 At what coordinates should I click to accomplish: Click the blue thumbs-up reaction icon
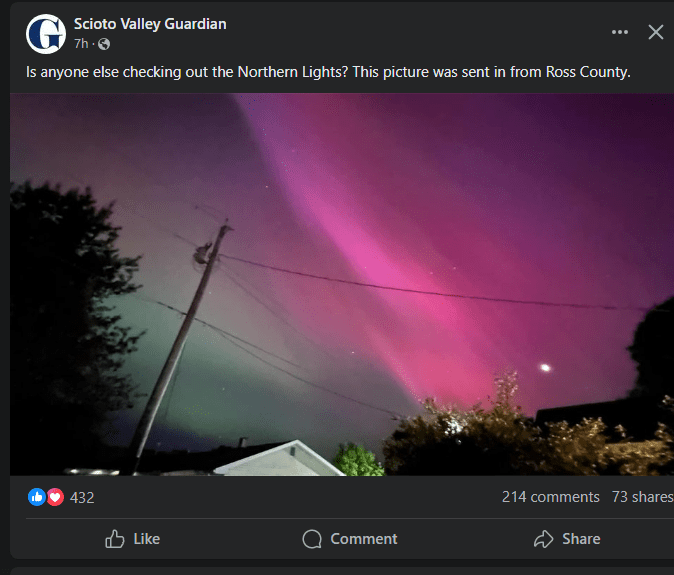tap(37, 497)
